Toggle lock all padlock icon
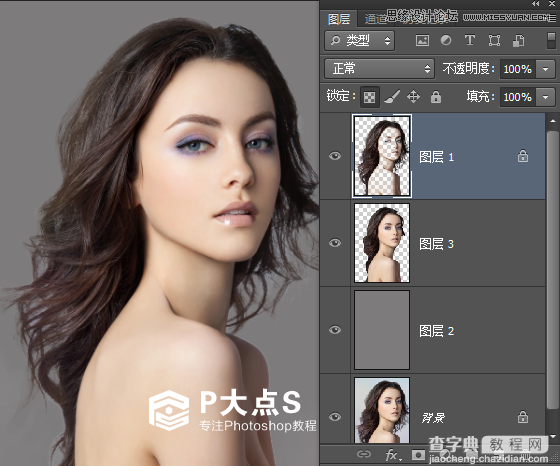The width and height of the screenshot is (560, 466). click(436, 97)
